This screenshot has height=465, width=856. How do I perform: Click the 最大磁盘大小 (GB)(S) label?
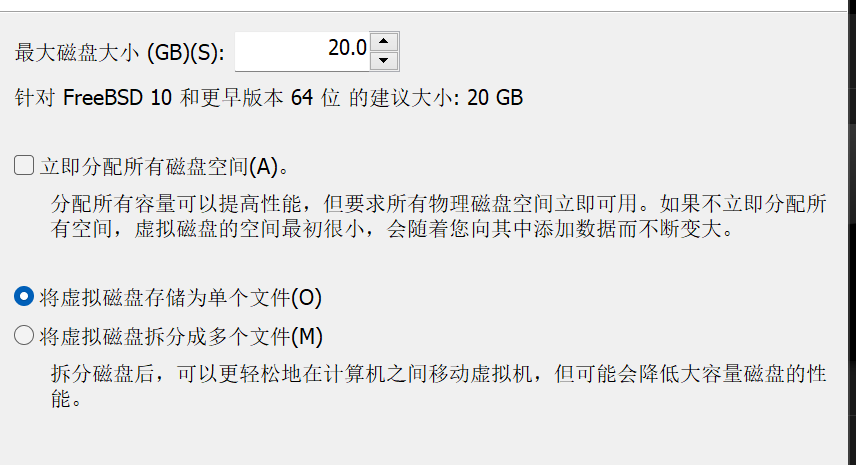pos(120,51)
